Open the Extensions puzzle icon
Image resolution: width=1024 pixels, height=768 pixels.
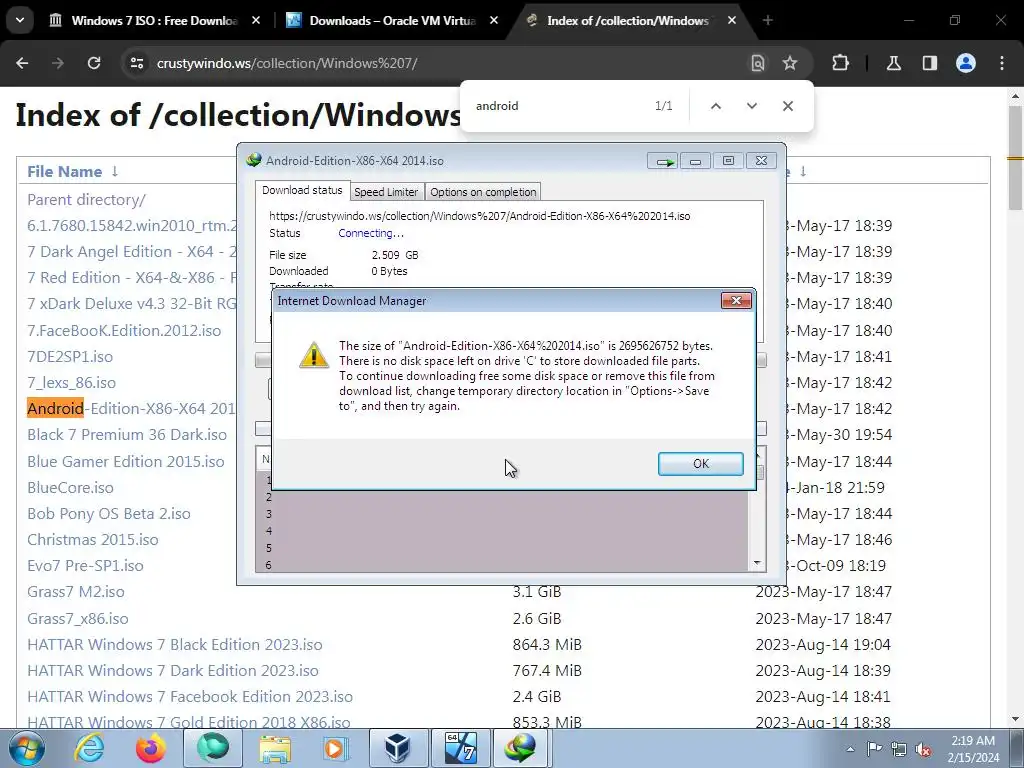pos(840,63)
